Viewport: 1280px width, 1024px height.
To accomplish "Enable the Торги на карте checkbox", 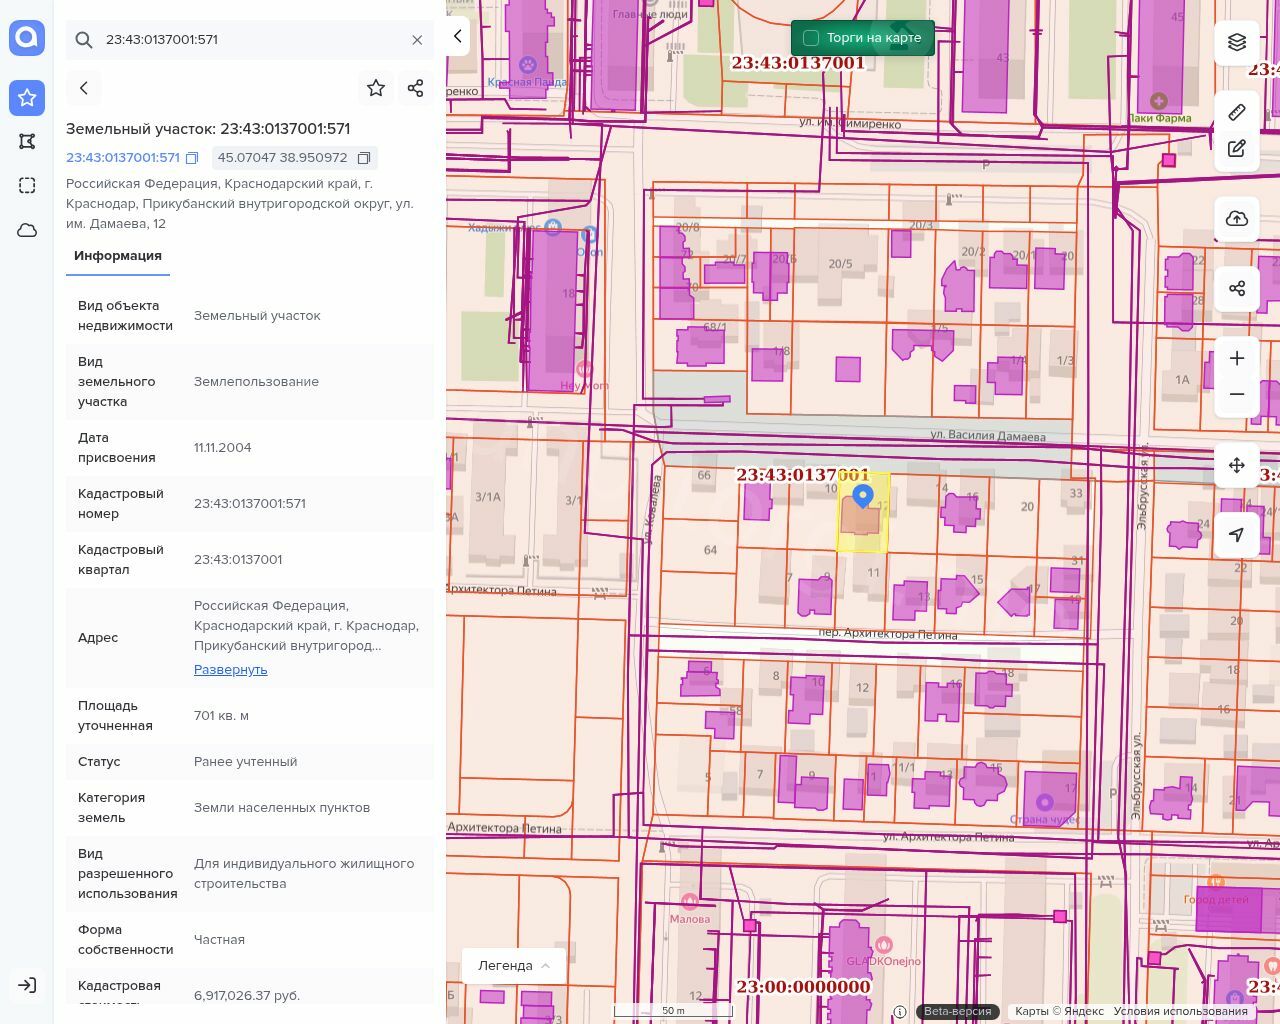I will click(x=811, y=38).
